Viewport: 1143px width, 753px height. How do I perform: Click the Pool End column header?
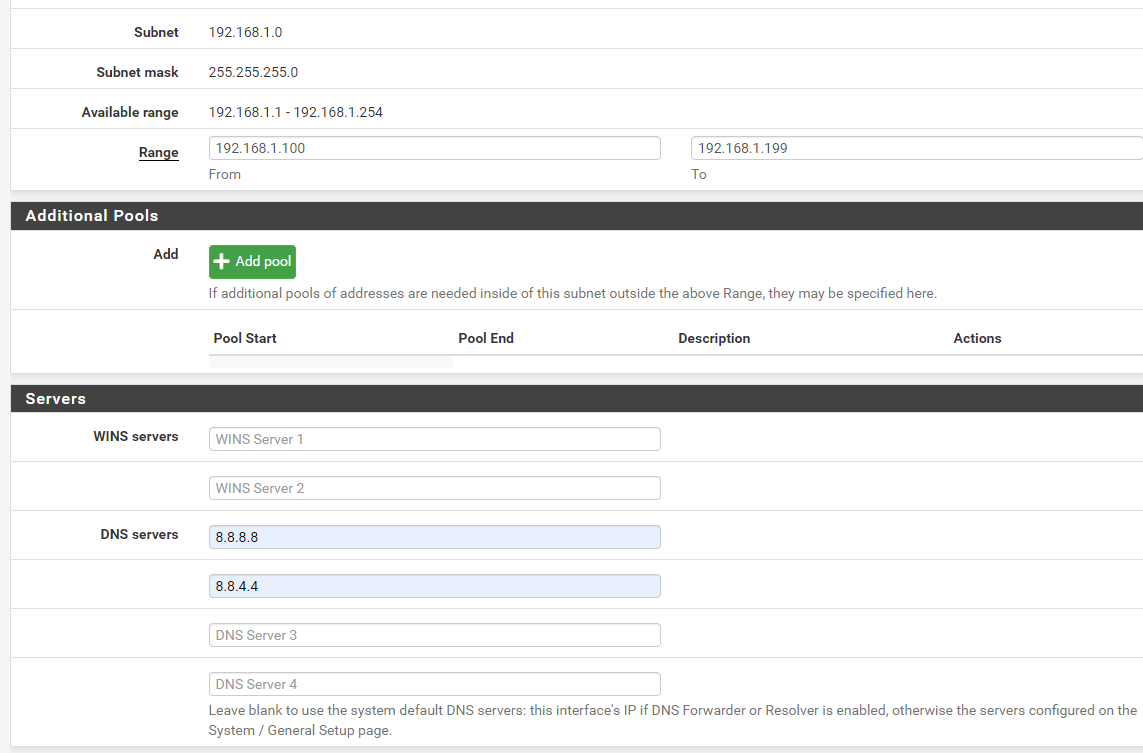coord(486,338)
